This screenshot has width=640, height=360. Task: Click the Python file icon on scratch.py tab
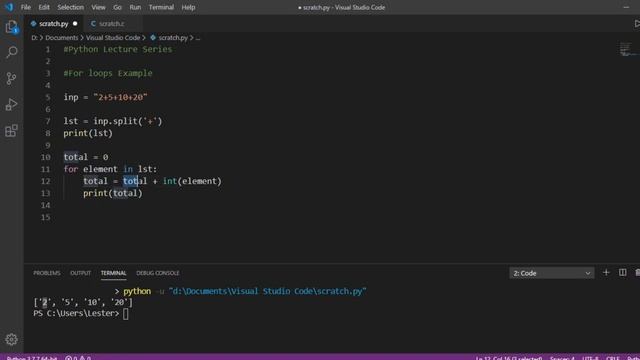tap(33, 24)
